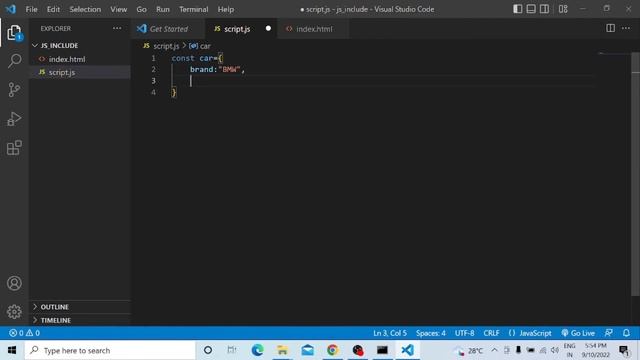Click the errors and warnings status indicator
The image size is (640, 360).
point(24,333)
